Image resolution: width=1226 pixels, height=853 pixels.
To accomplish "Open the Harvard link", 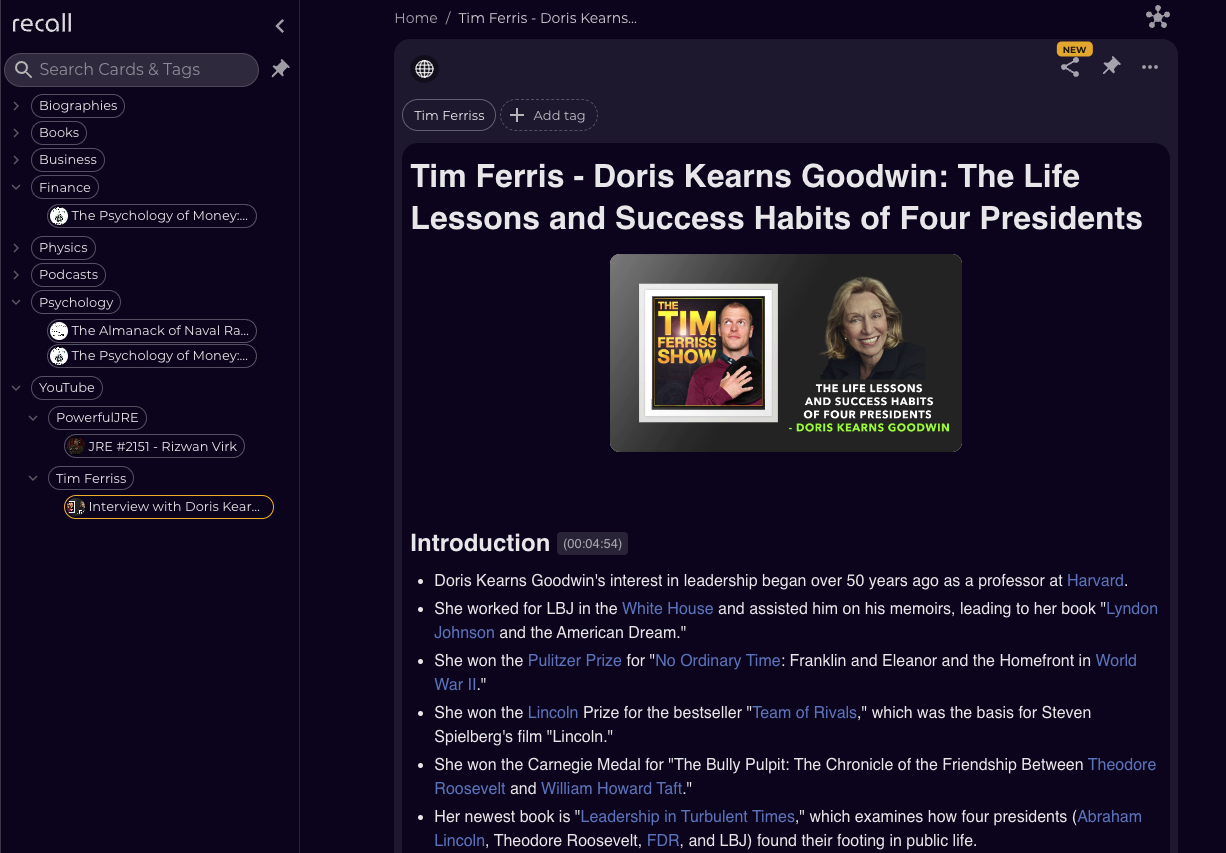I will 1096,580.
